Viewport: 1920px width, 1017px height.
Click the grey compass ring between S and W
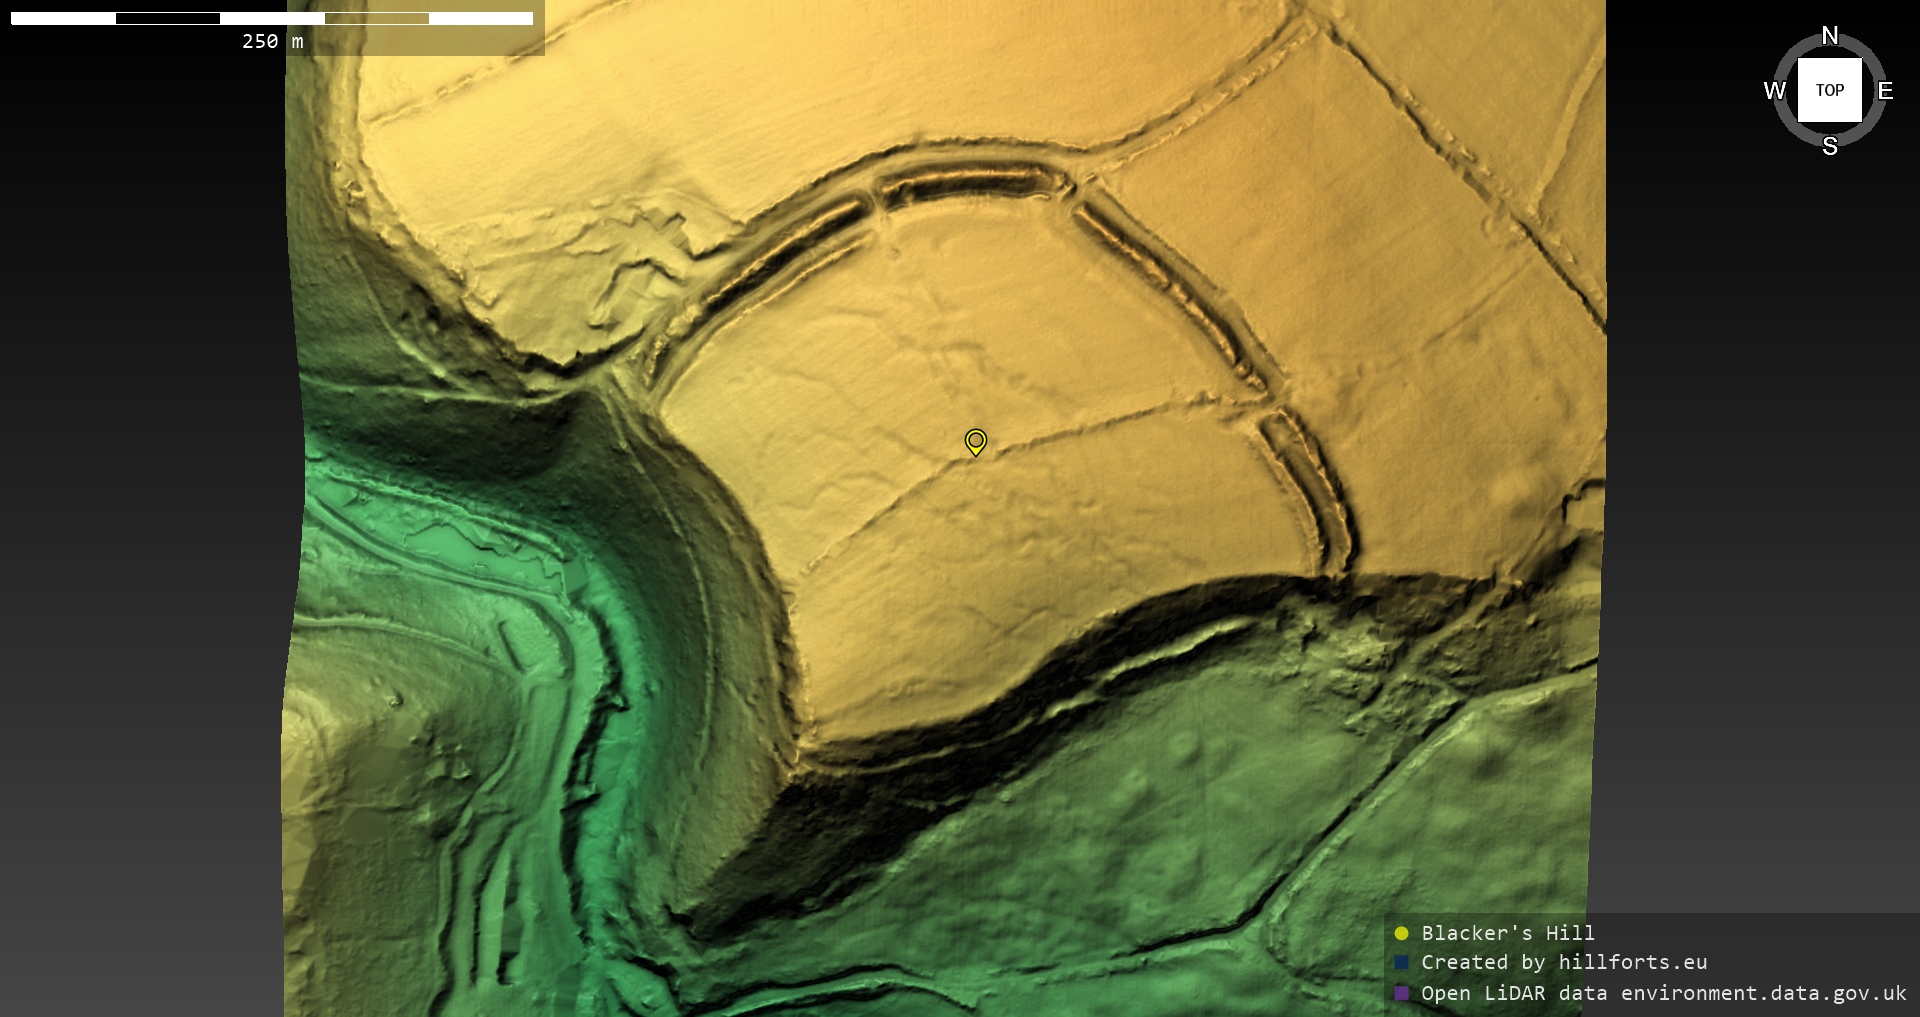(1791, 129)
